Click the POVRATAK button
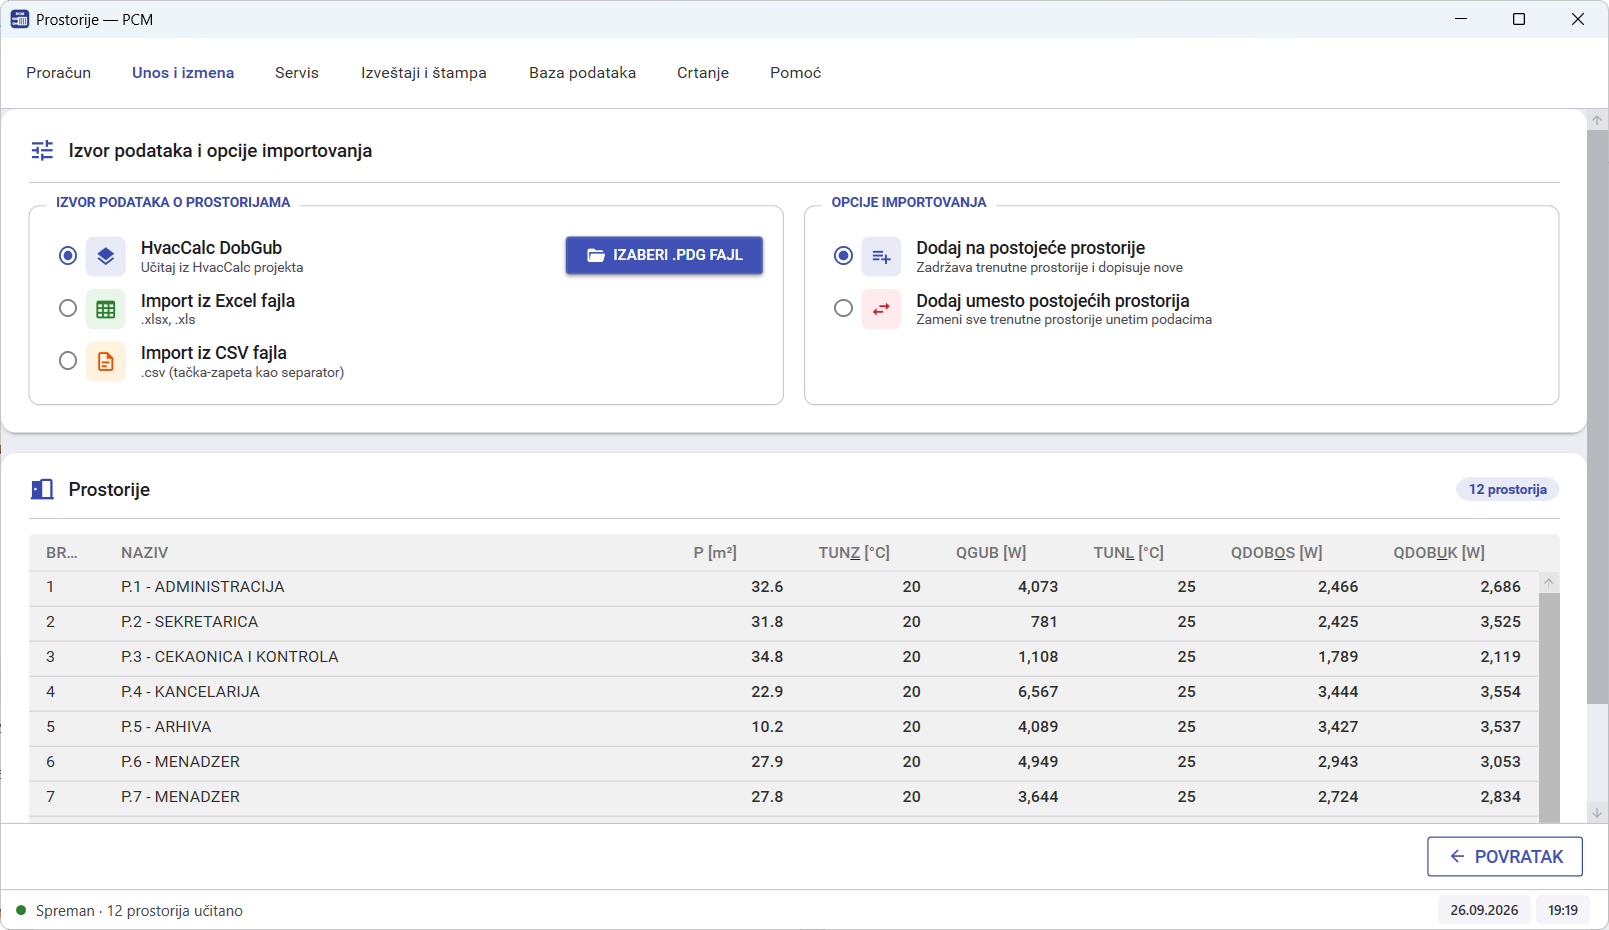Viewport: 1609px width, 930px height. [x=1505, y=857]
